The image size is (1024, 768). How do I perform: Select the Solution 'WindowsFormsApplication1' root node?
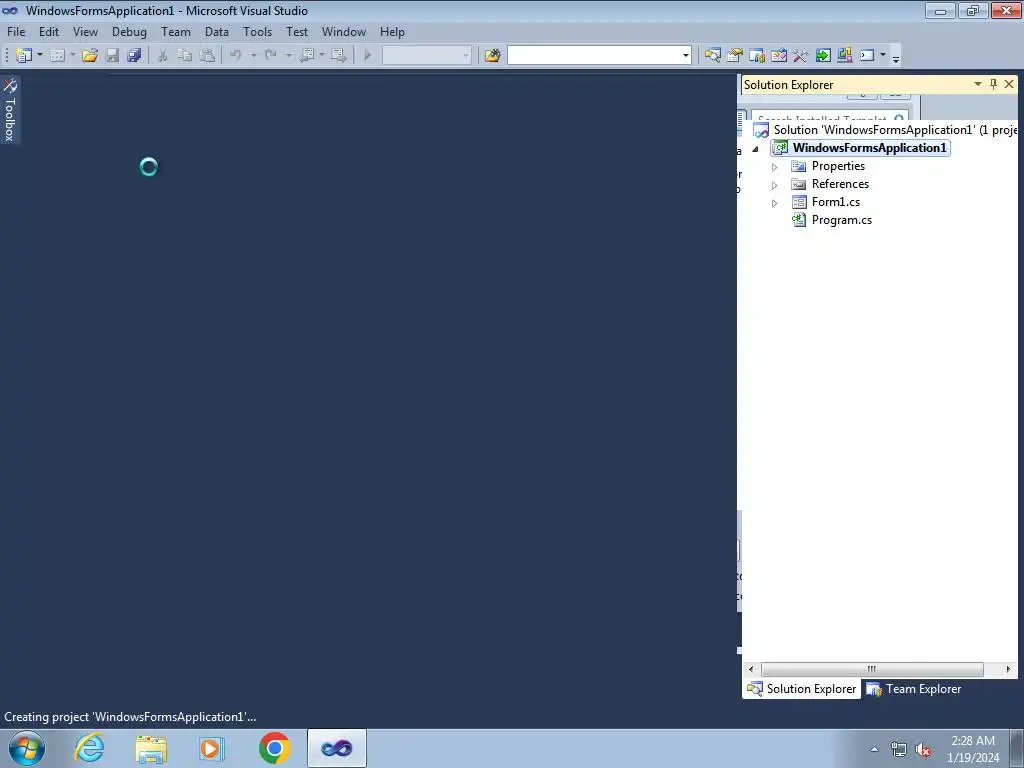tap(886, 130)
